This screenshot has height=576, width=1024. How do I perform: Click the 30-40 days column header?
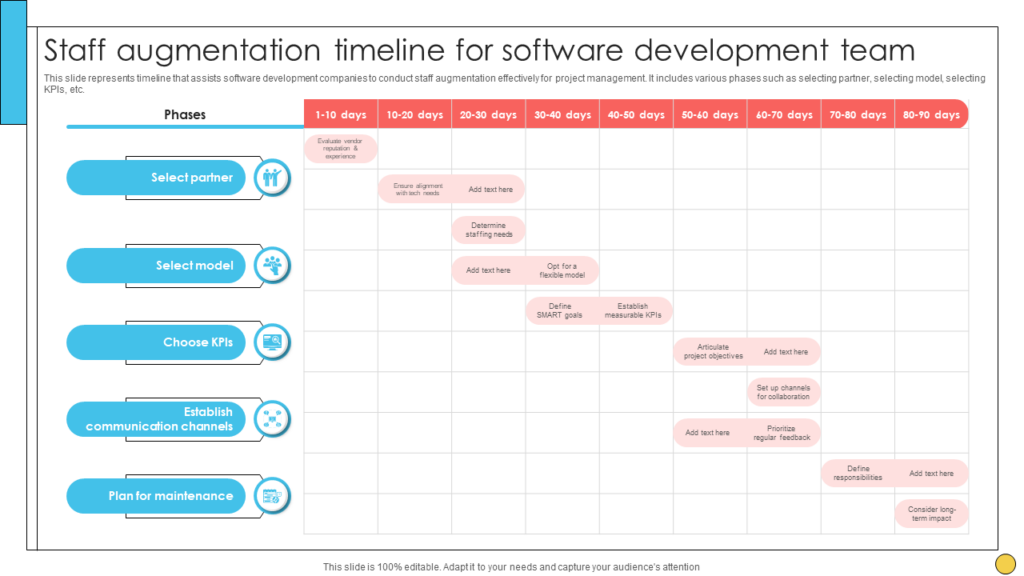tap(562, 114)
